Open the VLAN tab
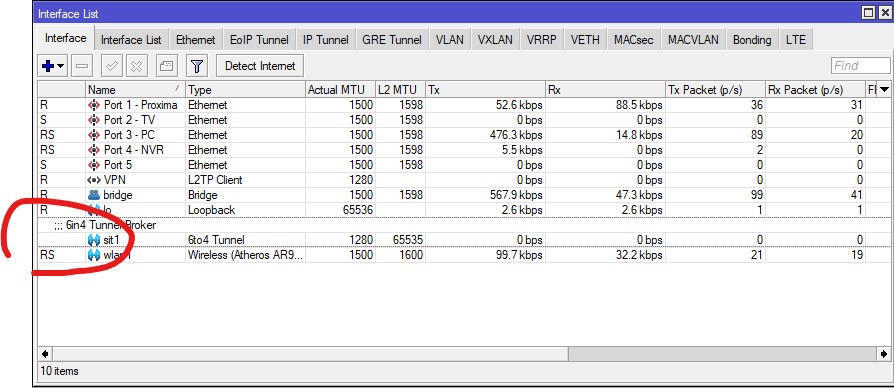Screen dimensions: 894x388 pos(449,40)
